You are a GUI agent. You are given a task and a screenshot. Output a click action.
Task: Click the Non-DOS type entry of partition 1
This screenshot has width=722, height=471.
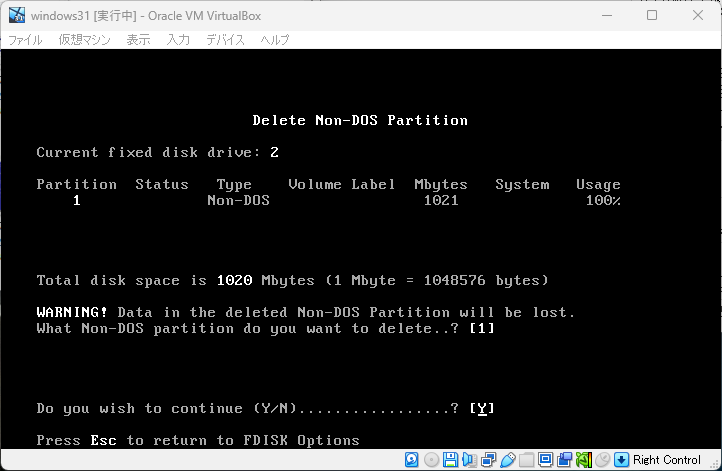239,200
